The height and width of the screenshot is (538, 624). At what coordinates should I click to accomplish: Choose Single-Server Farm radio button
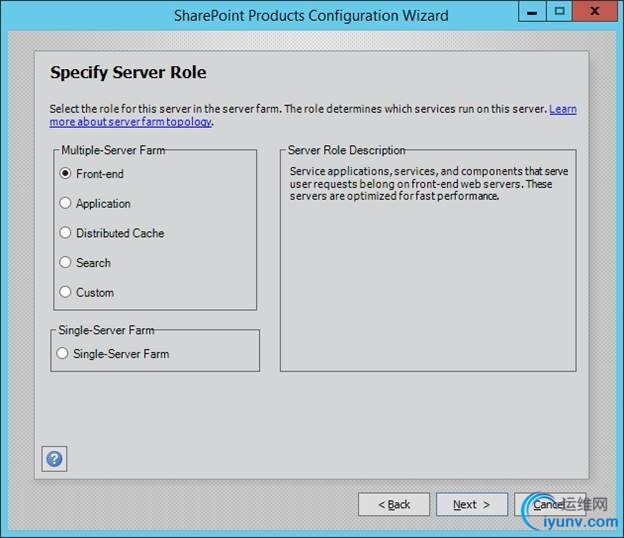point(62,353)
